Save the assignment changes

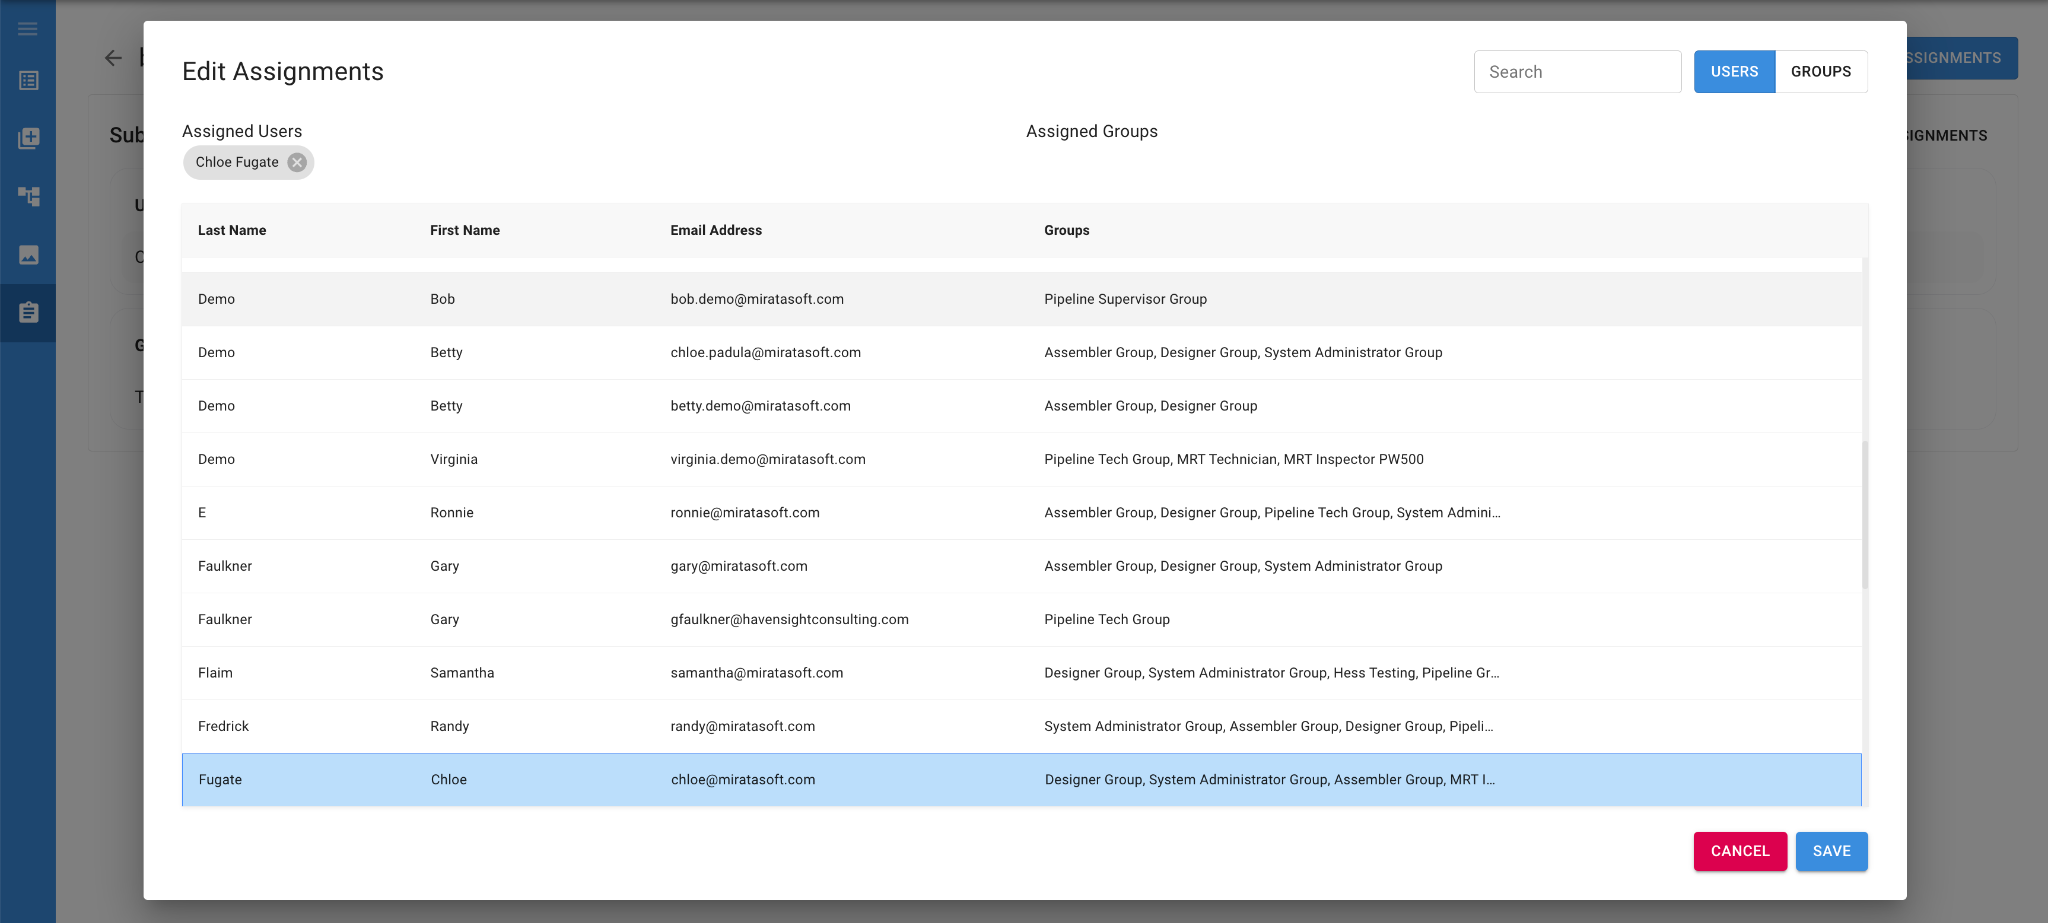click(x=1831, y=851)
